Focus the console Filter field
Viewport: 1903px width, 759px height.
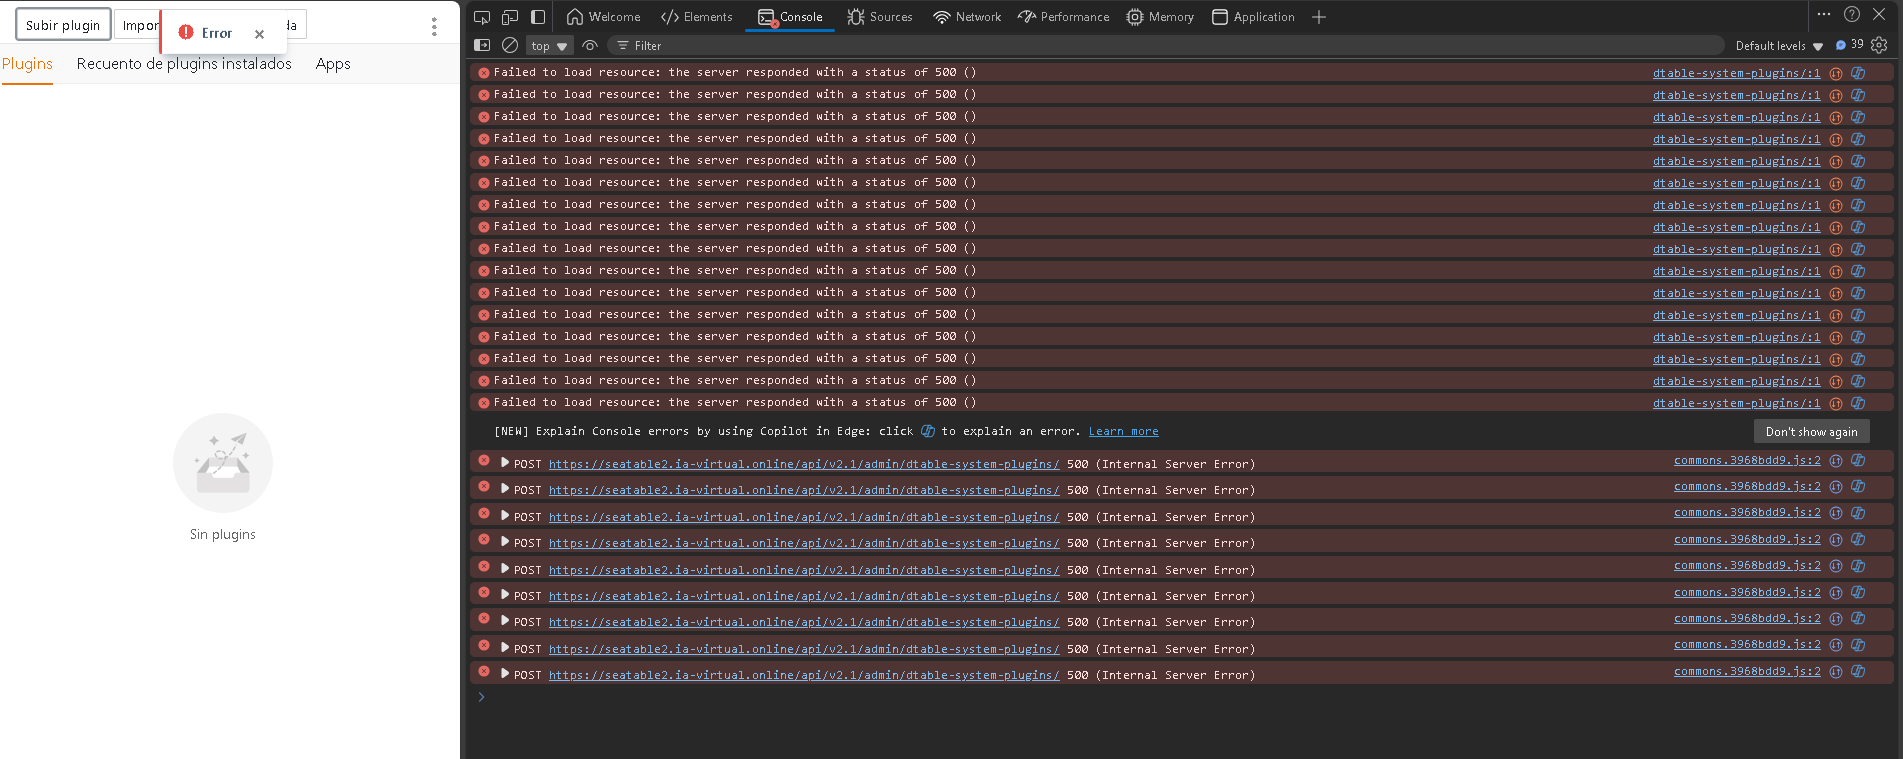[1165, 46]
